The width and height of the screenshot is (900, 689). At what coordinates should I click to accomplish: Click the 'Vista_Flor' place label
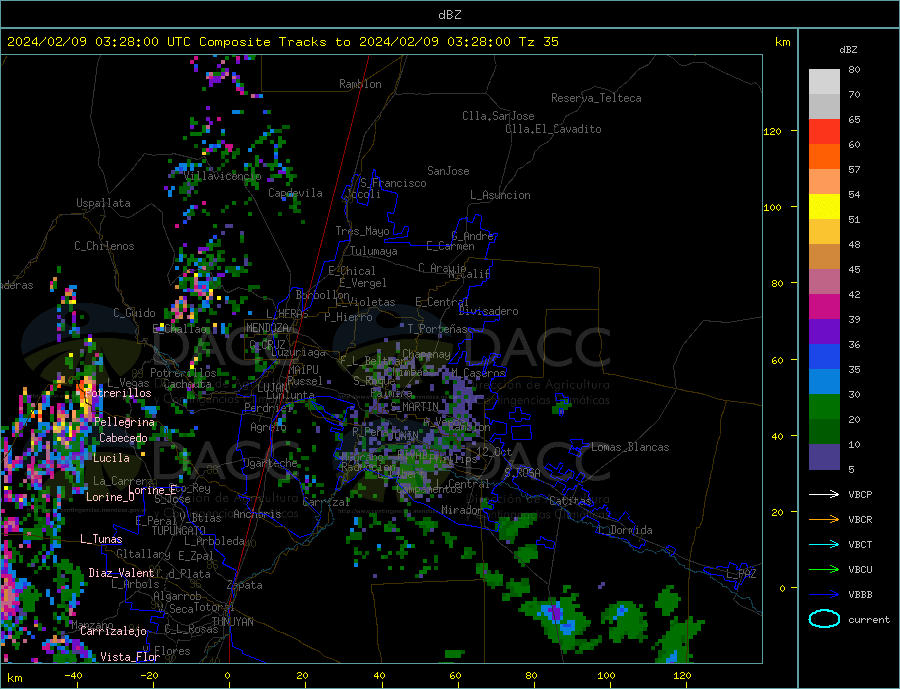(x=130, y=657)
